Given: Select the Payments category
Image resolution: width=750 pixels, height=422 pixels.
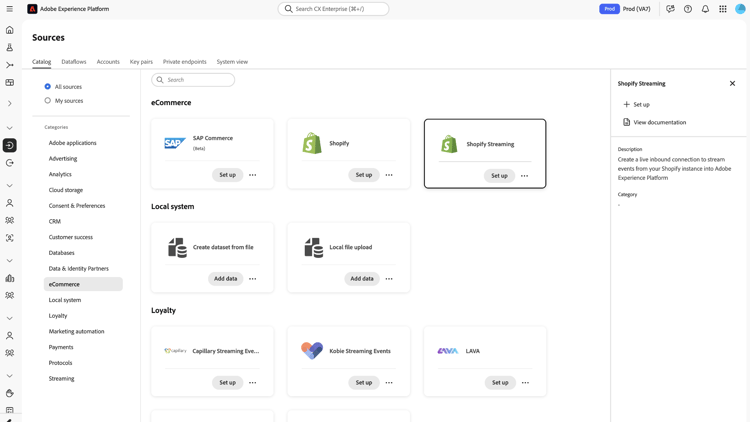Looking at the screenshot, I should (61, 347).
